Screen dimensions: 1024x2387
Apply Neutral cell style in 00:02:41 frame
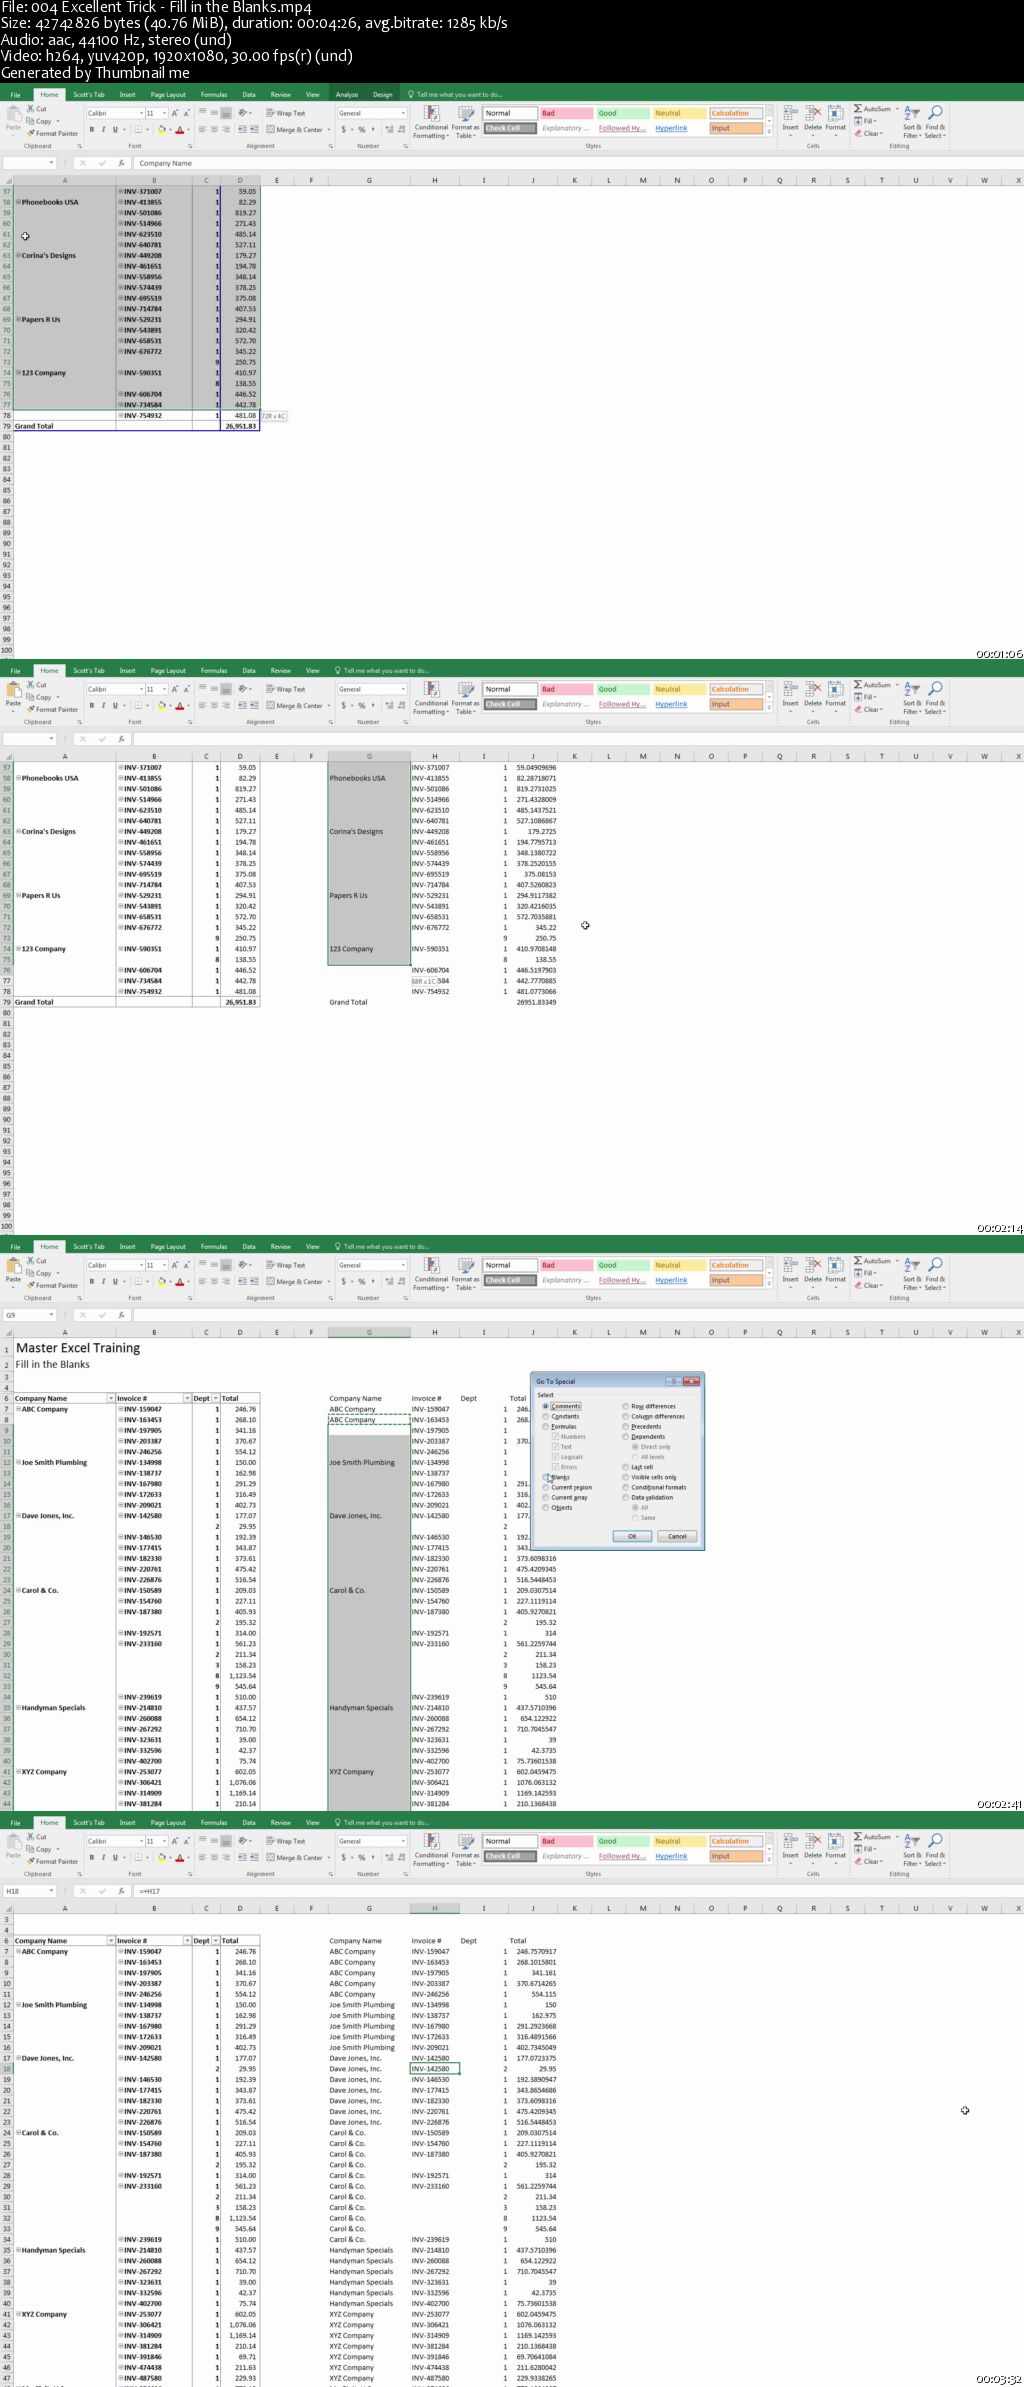tap(680, 1265)
